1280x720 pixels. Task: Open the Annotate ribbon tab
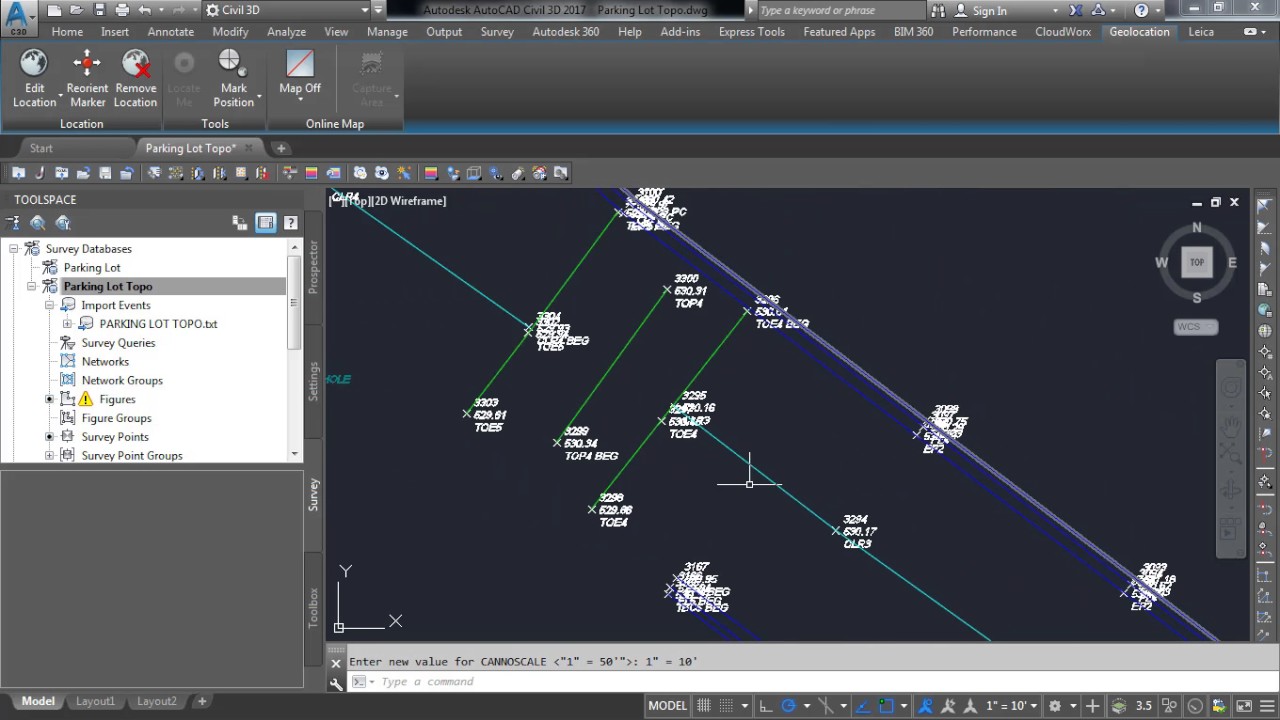coord(171,32)
